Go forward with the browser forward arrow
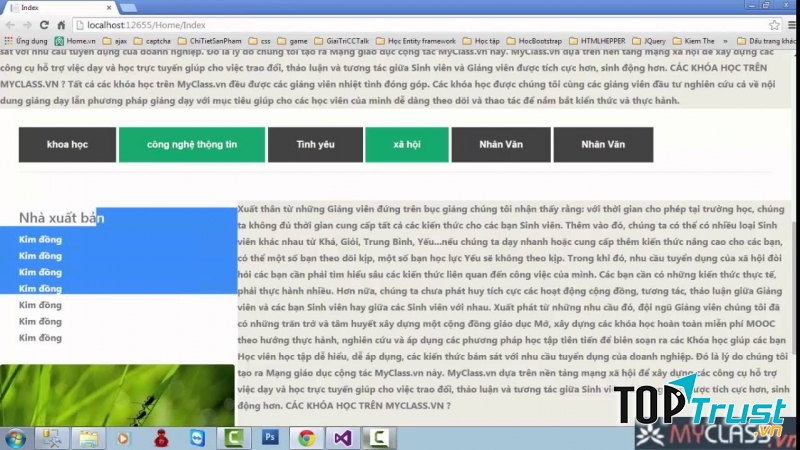 click(27, 25)
